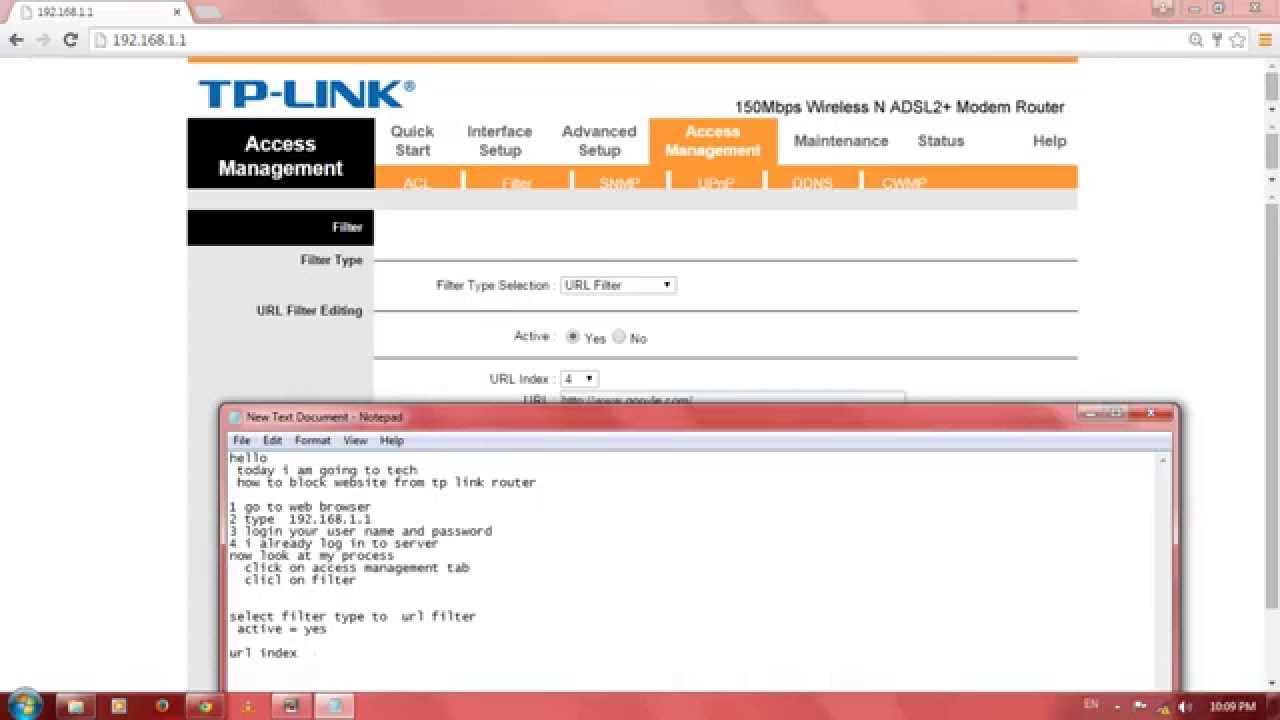The height and width of the screenshot is (720, 1280).
Task: Open Notepad Format menu
Action: pos(312,440)
